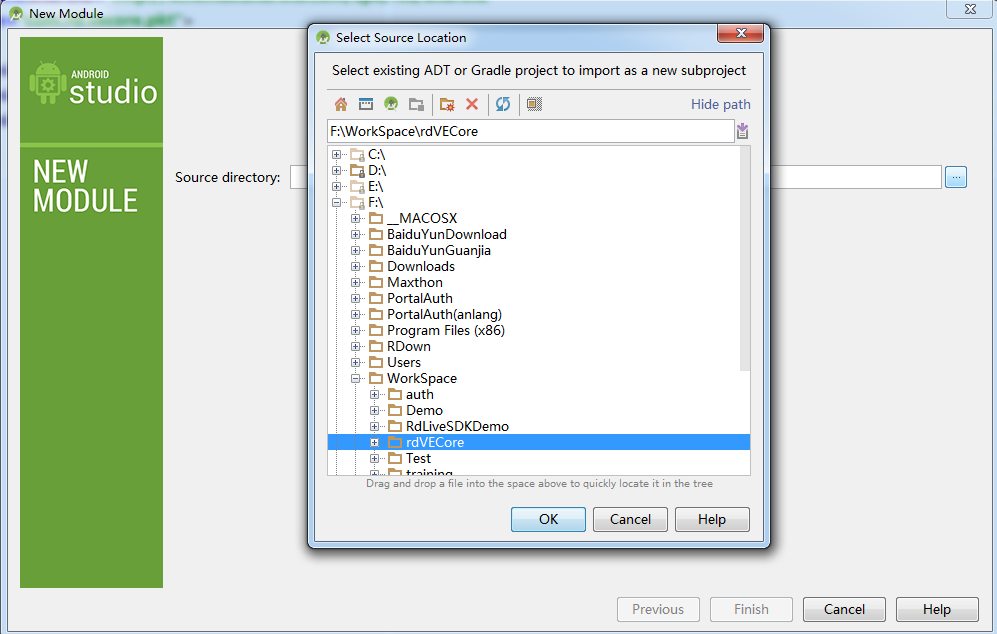Screen dimensions: 997x634
Task: Select the highlighted rdVECore folder
Action: tap(435, 443)
